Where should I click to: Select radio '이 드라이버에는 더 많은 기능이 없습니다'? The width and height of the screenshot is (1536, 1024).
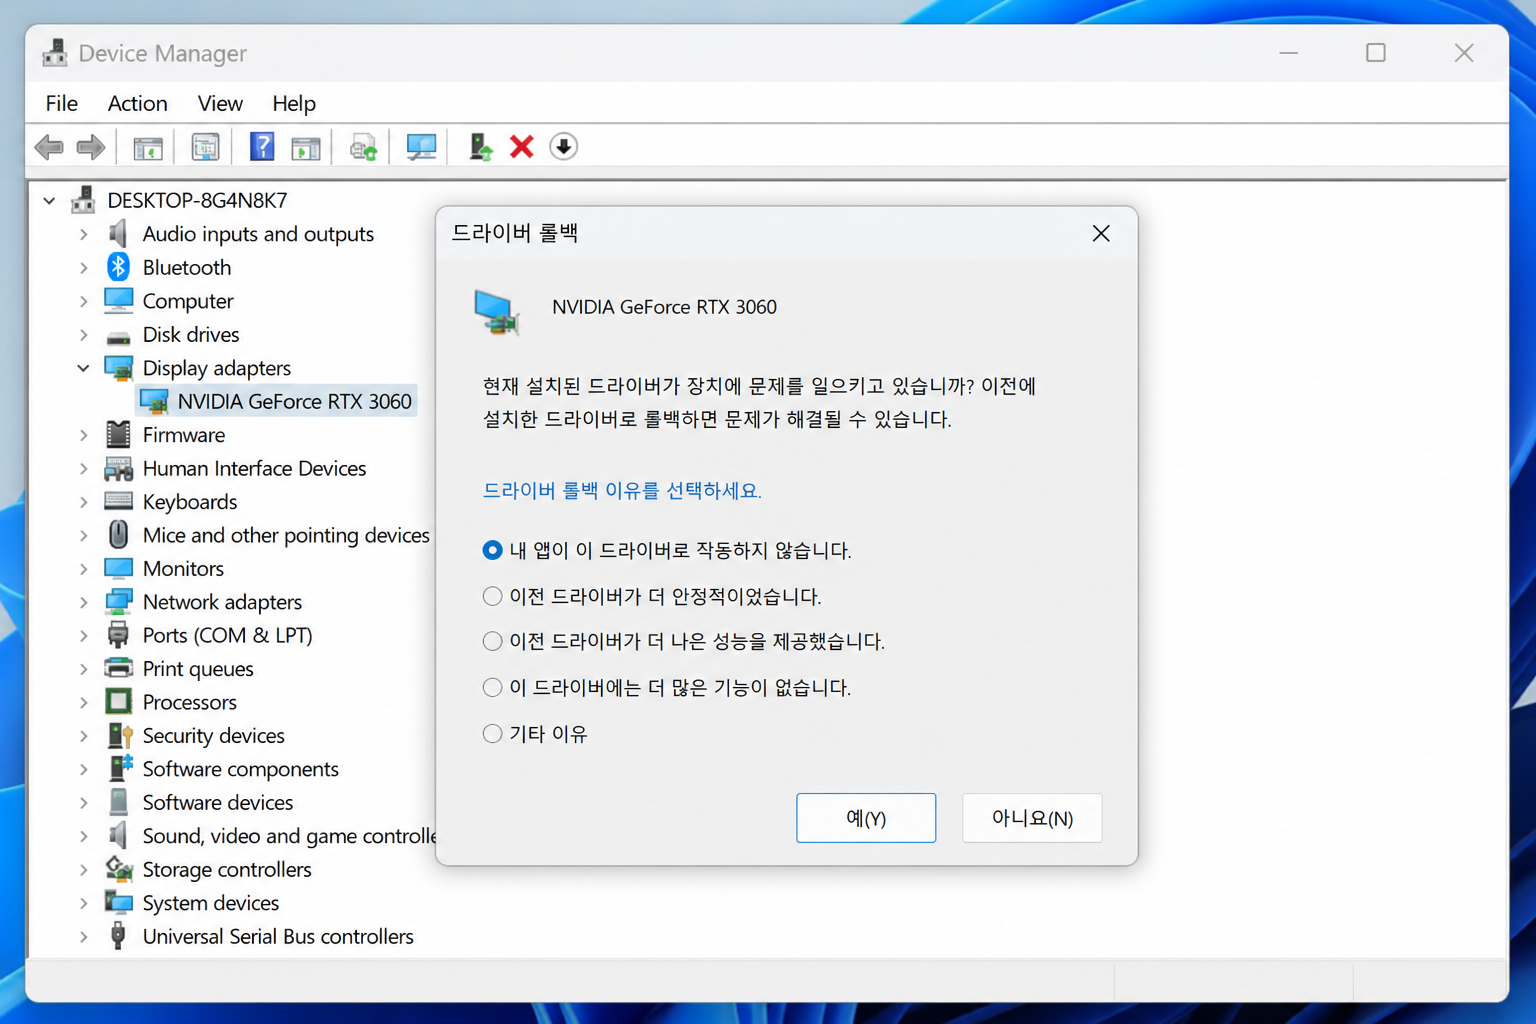(x=492, y=687)
